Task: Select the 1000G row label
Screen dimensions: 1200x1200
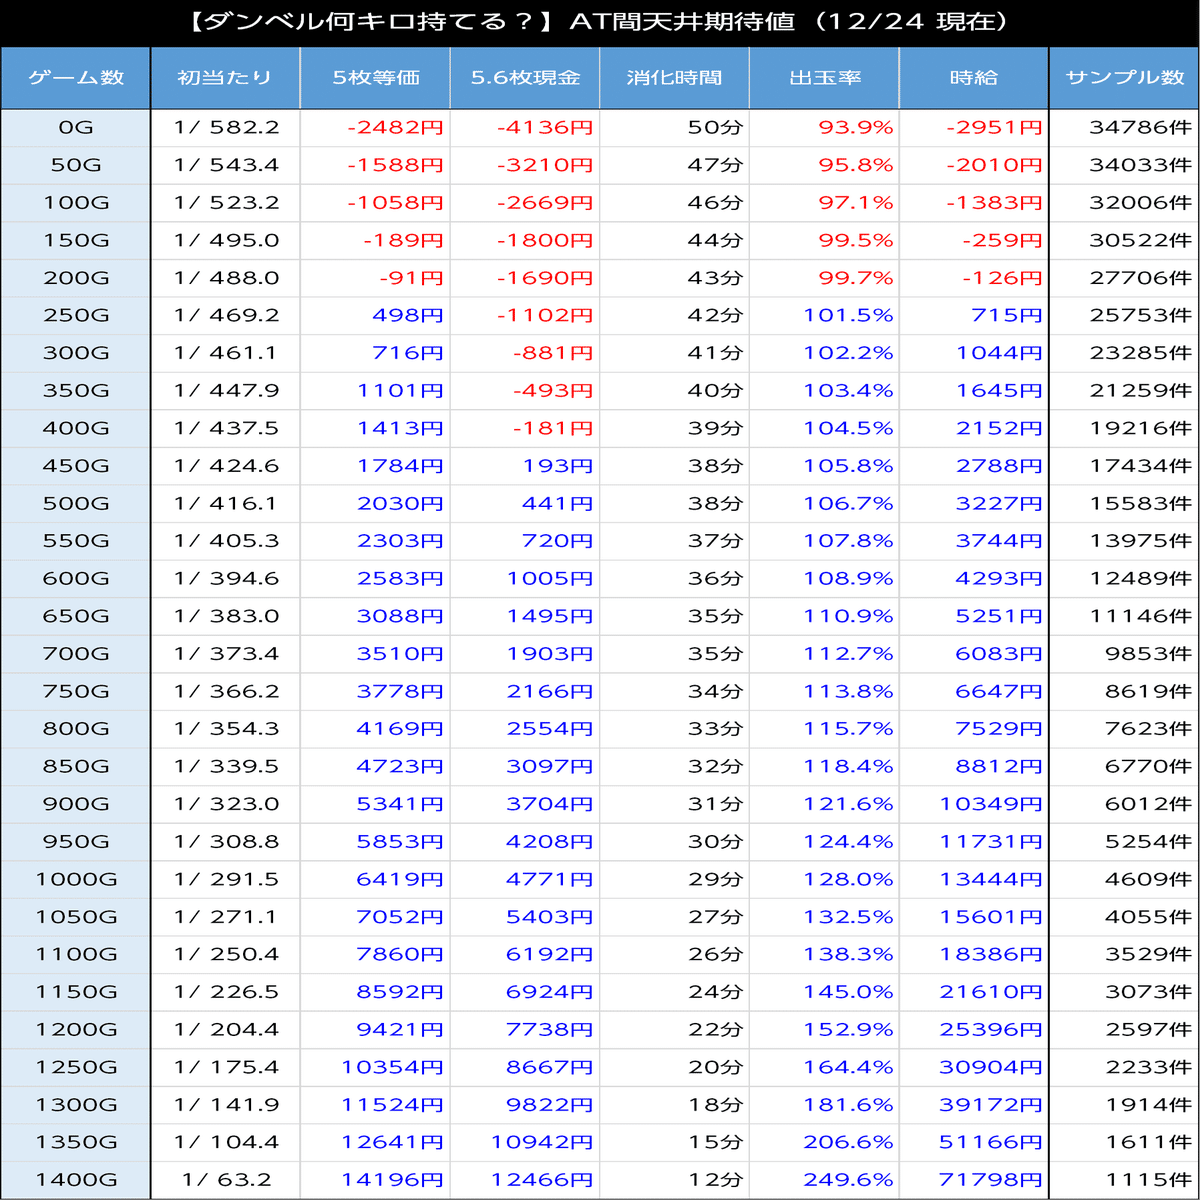Action: pyautogui.click(x=76, y=880)
